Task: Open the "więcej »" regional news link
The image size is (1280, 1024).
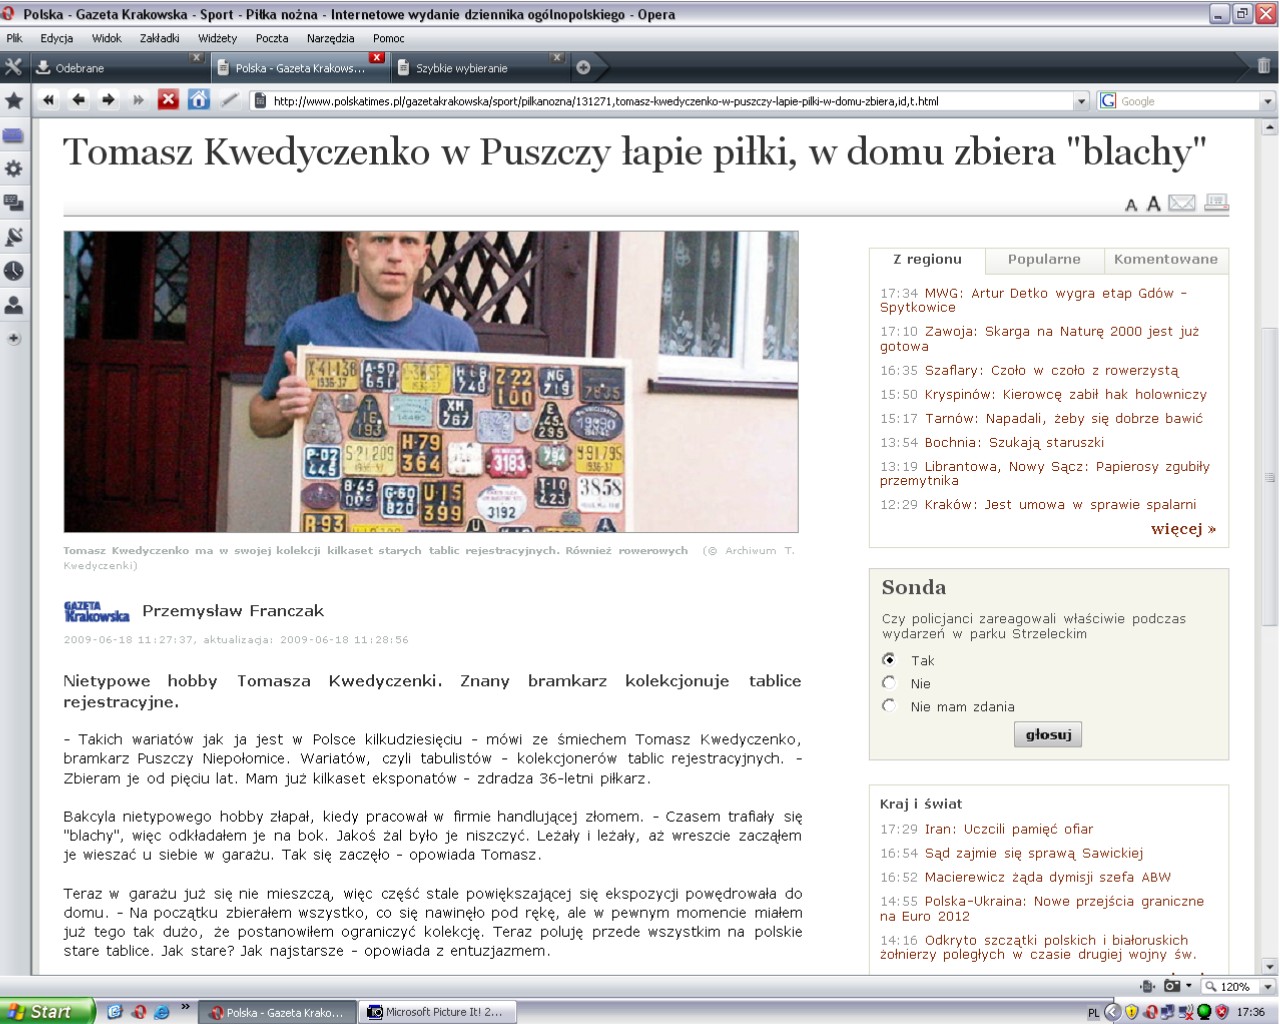Action: click(x=1183, y=529)
